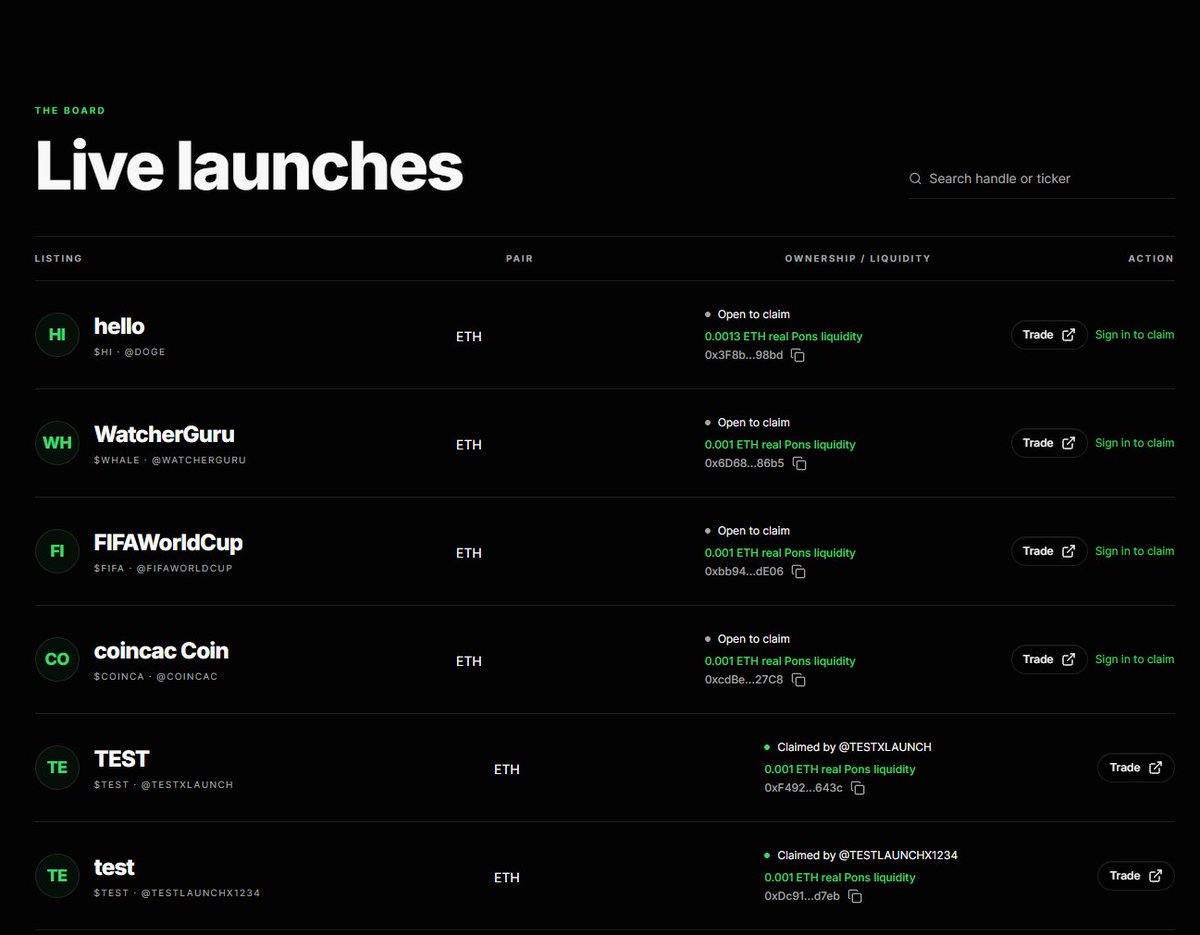The height and width of the screenshot is (935, 1200).
Task: Focus the Search handle or ticker field
Action: point(1041,178)
